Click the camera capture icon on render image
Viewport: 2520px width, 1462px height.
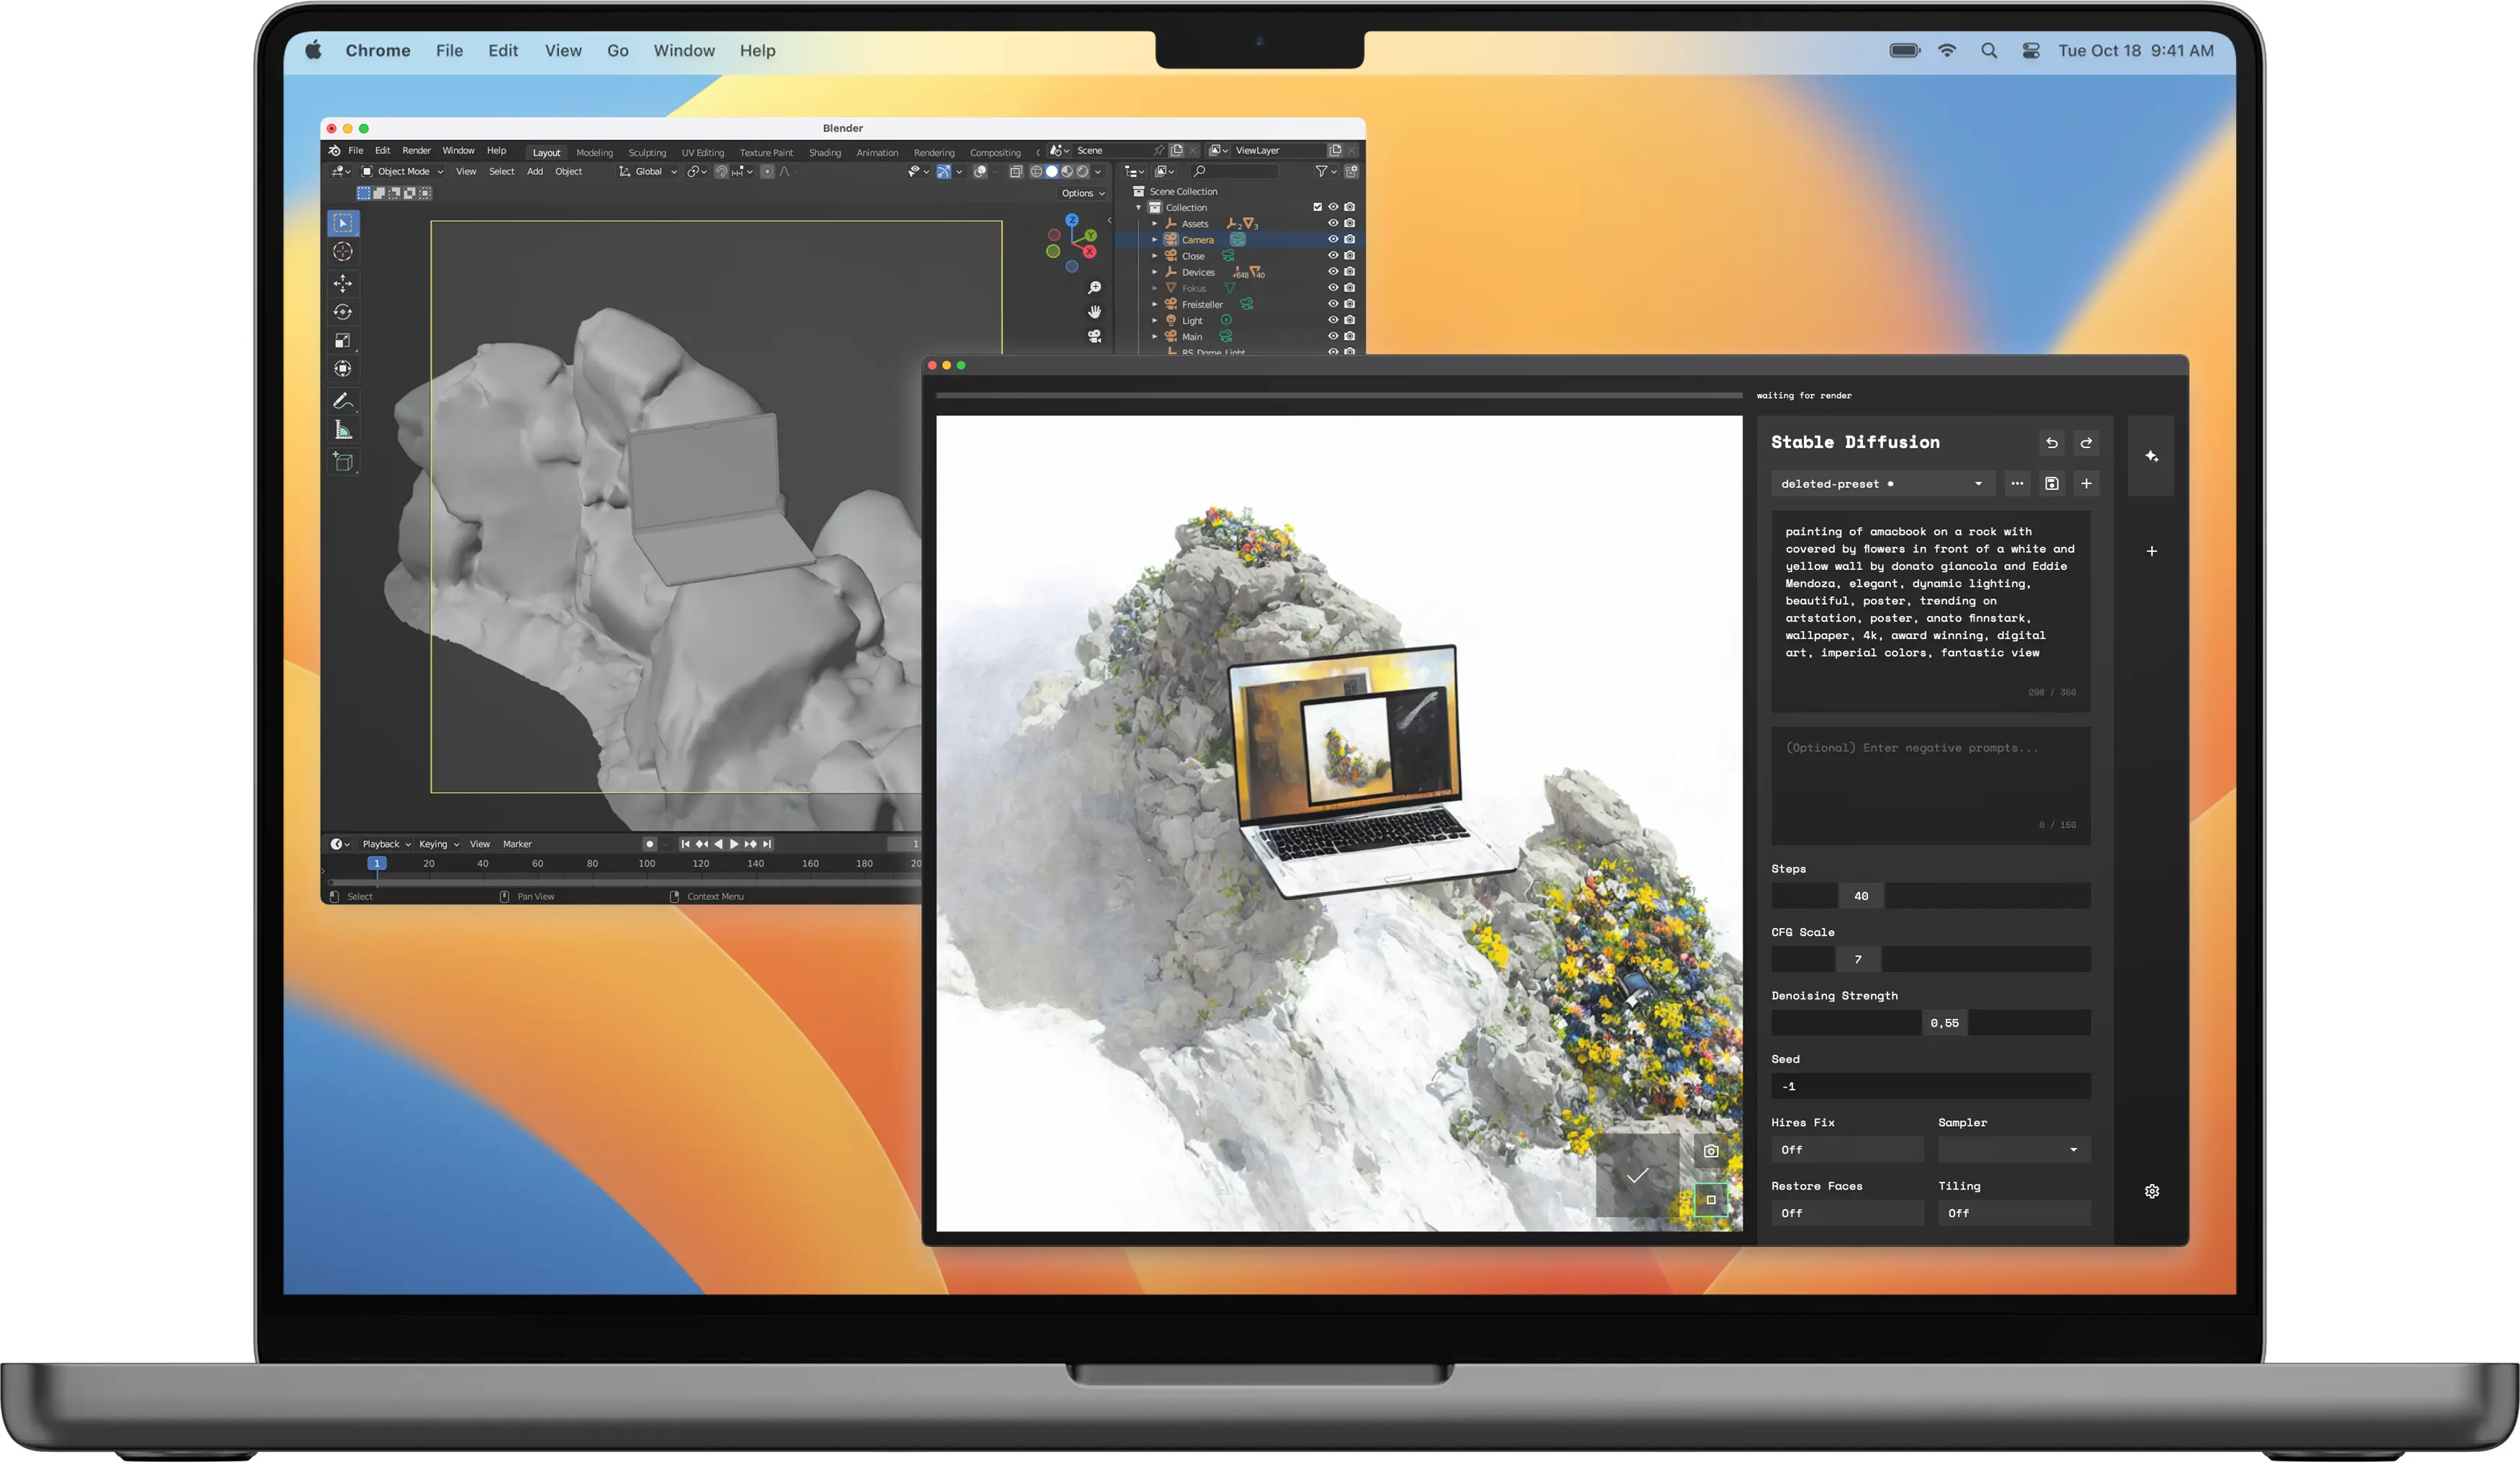(1710, 1151)
